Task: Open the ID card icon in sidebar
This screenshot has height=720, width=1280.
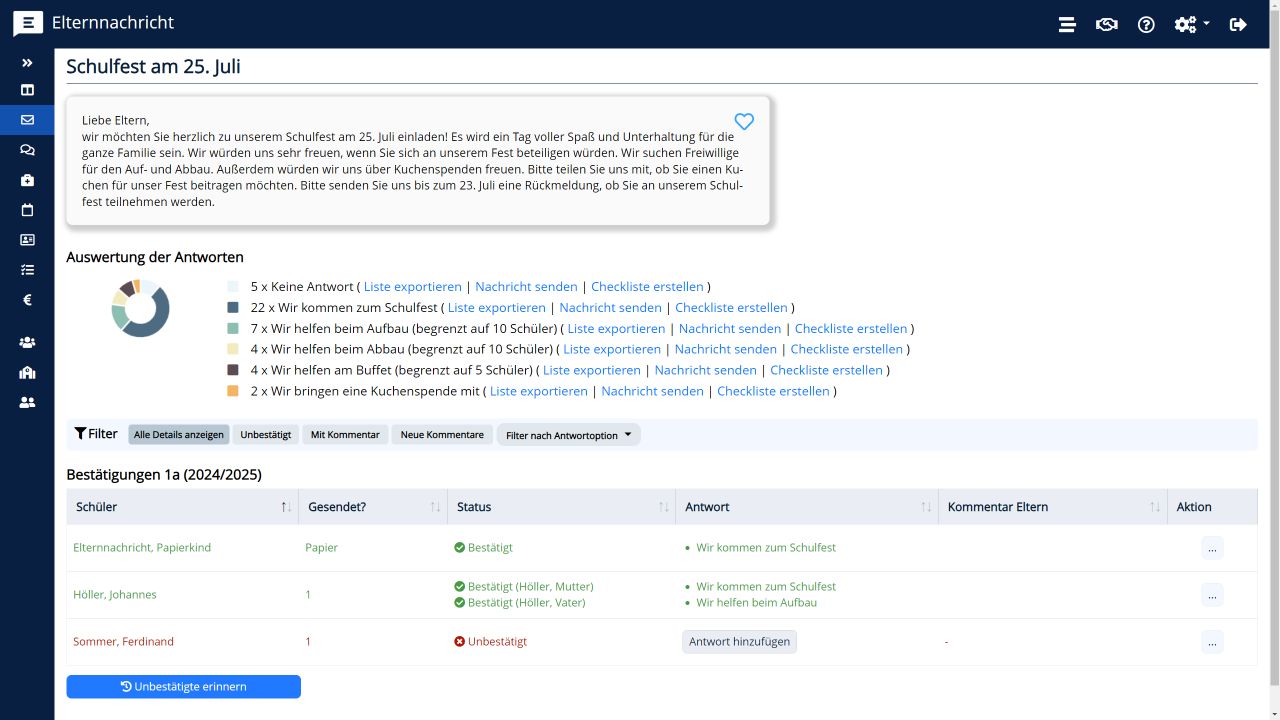Action: click(x=27, y=240)
